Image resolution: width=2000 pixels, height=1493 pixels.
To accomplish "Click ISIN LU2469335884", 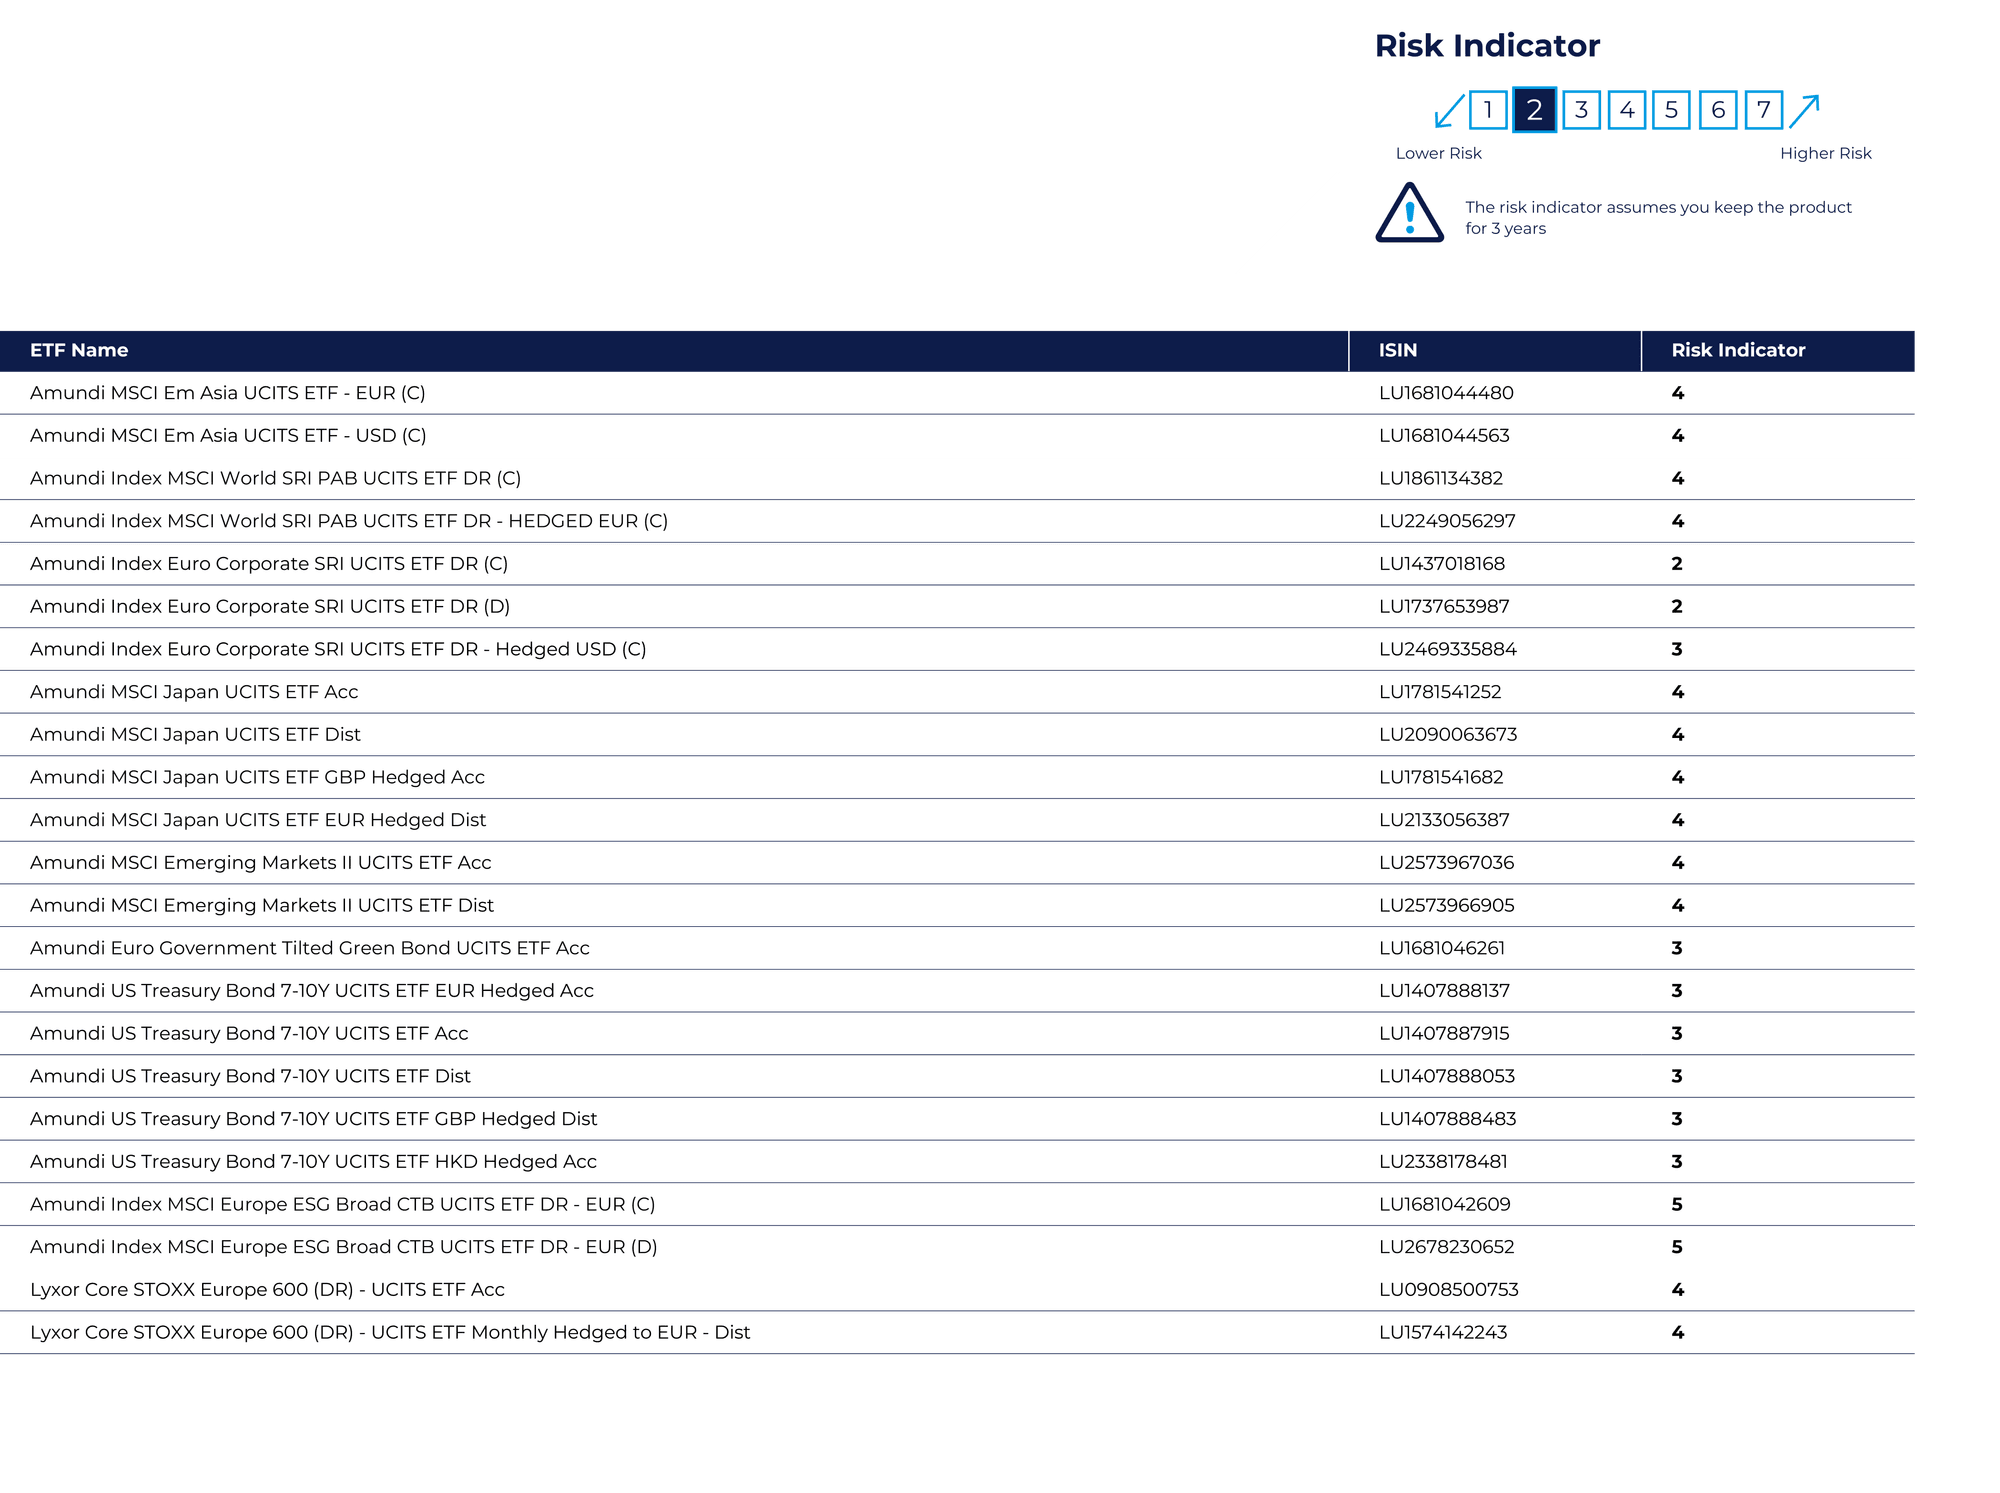I will 1448,649.
